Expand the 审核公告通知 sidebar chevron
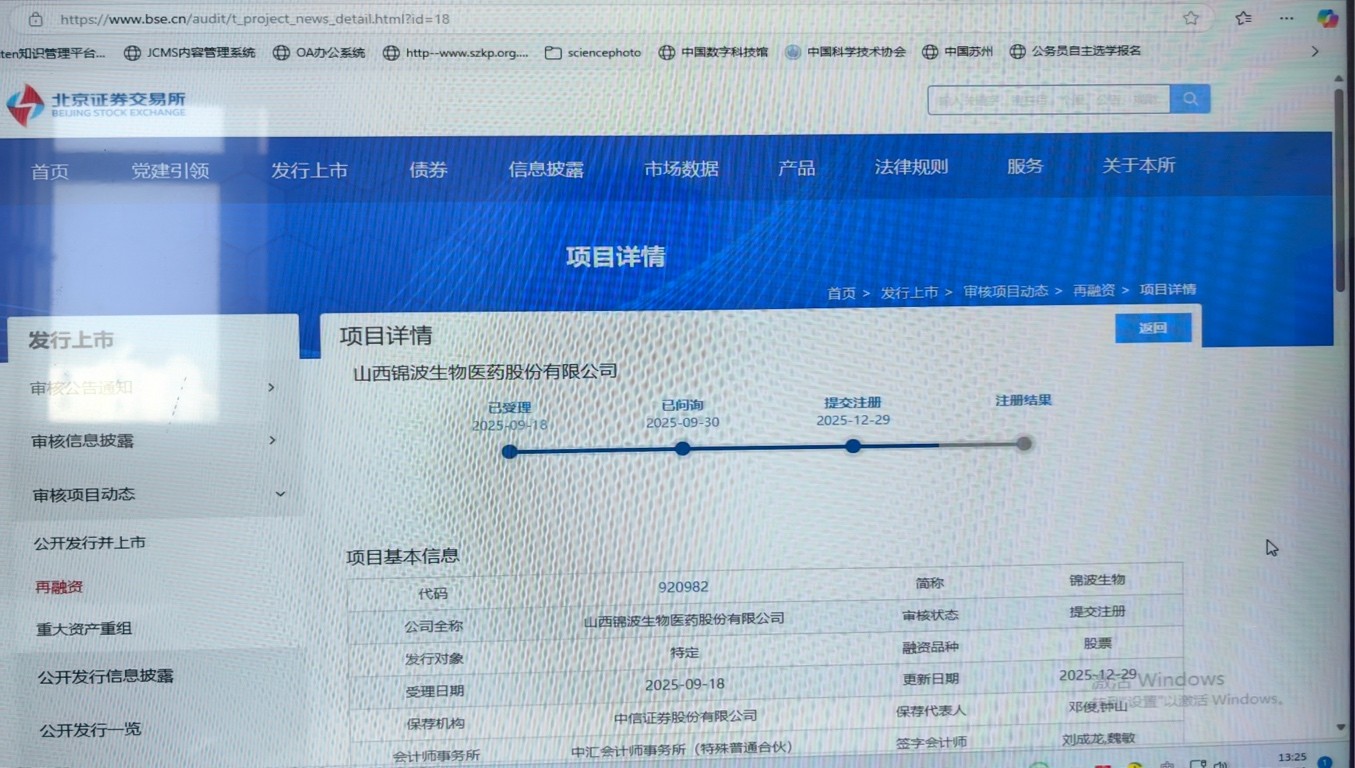The width and height of the screenshot is (1355, 768). (x=271, y=387)
